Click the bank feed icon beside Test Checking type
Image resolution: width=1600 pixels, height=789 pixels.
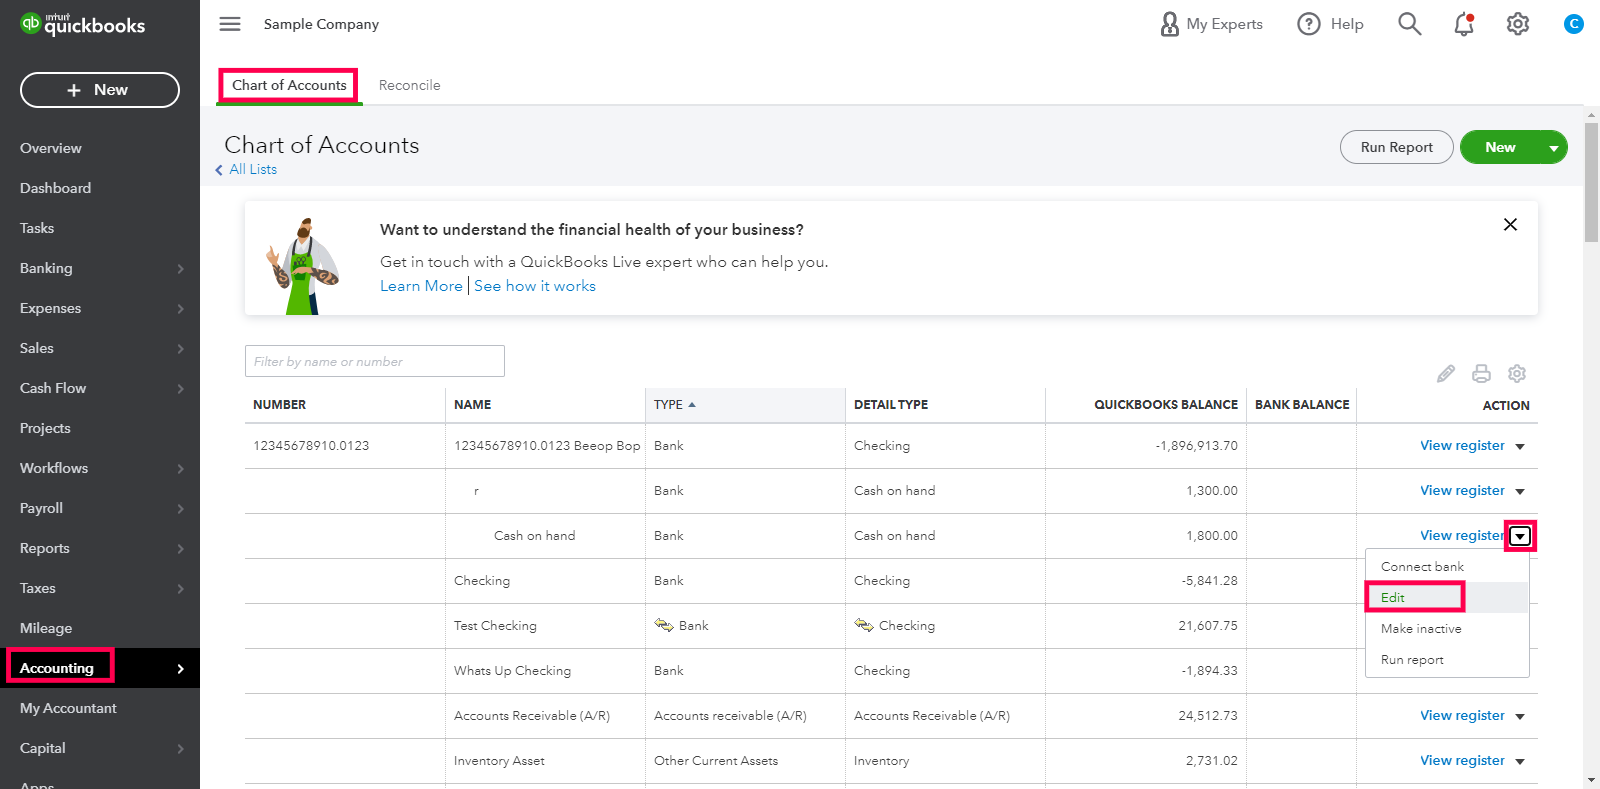click(664, 625)
